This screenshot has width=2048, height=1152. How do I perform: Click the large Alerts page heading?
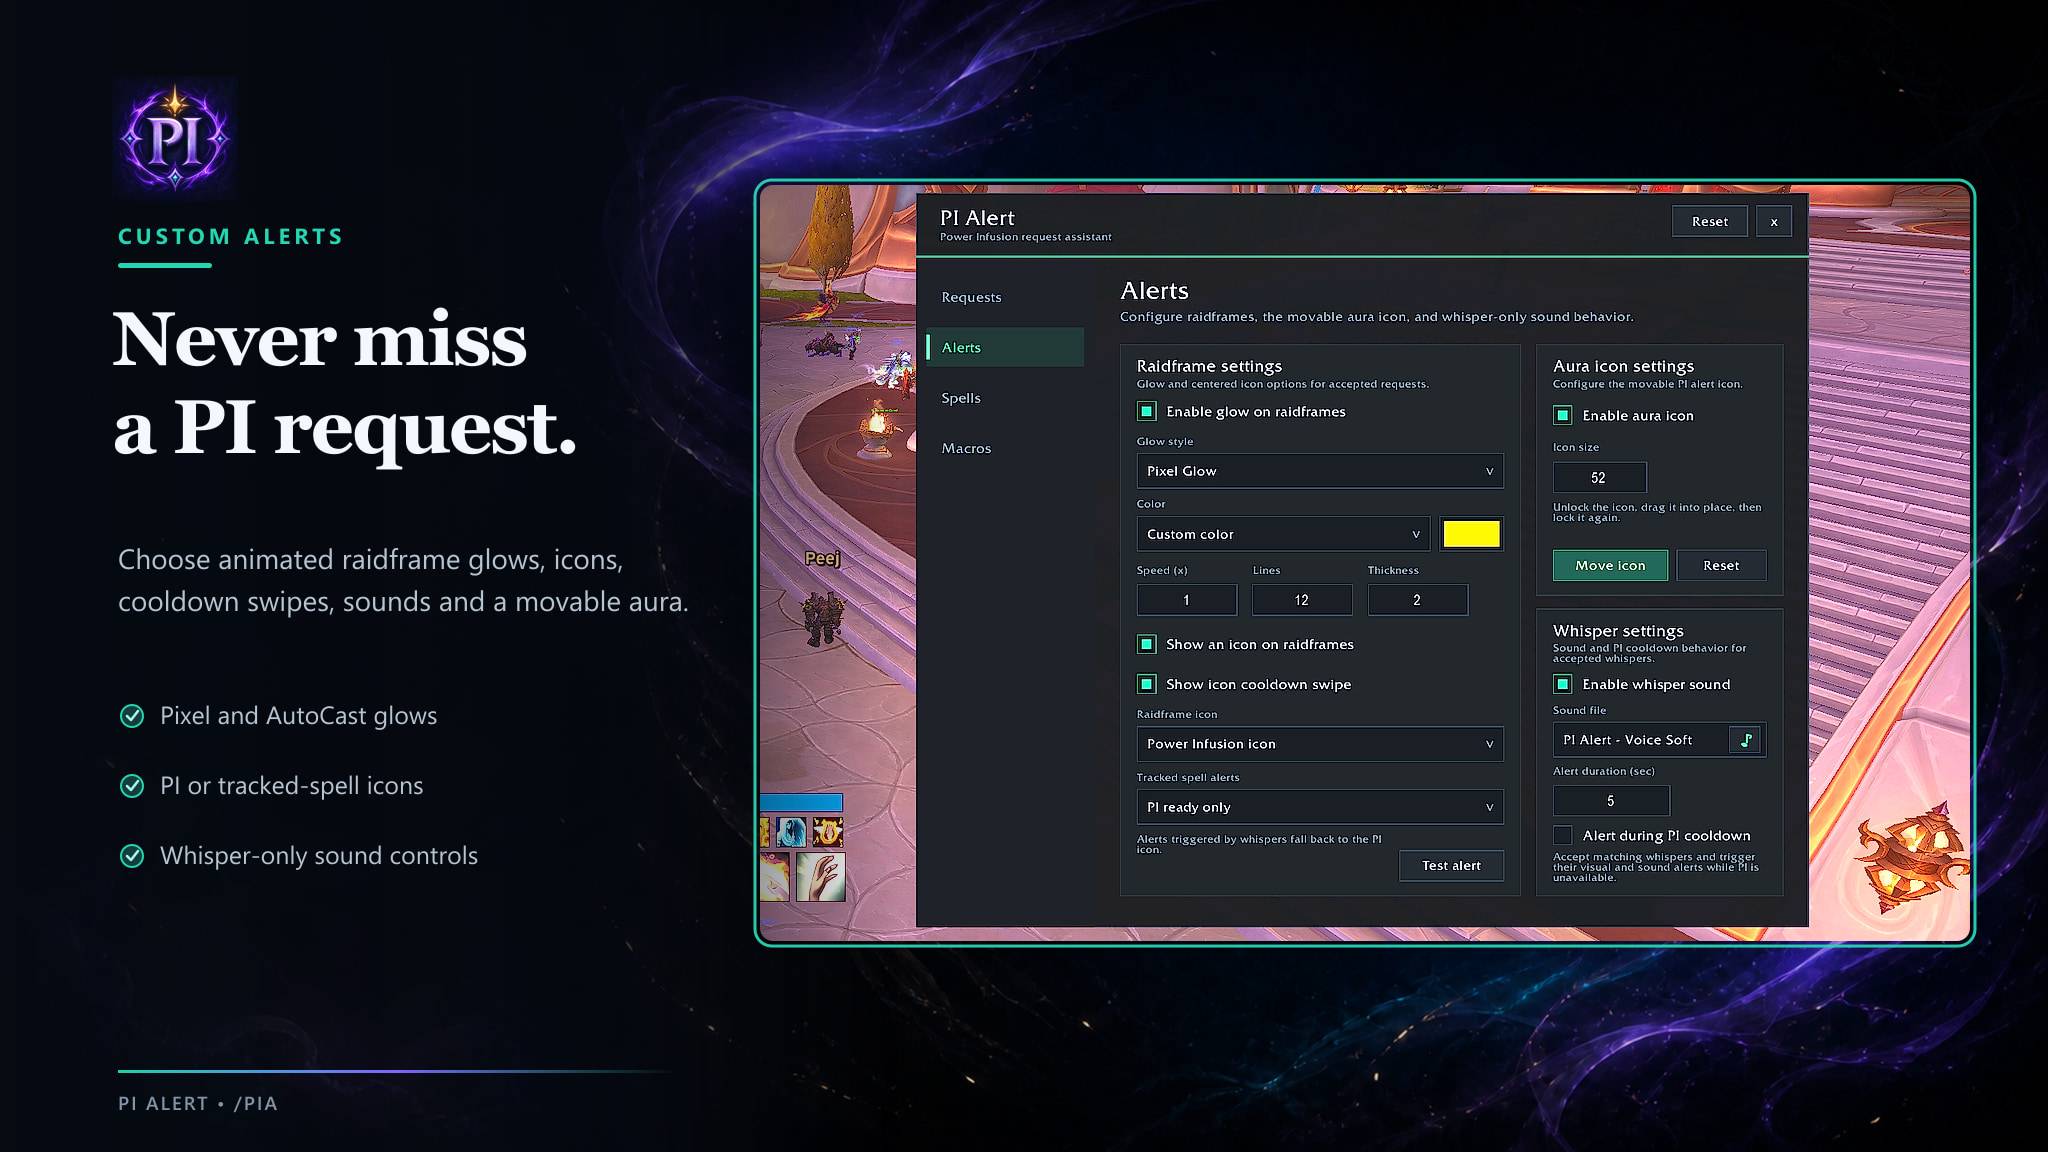coord(1154,291)
